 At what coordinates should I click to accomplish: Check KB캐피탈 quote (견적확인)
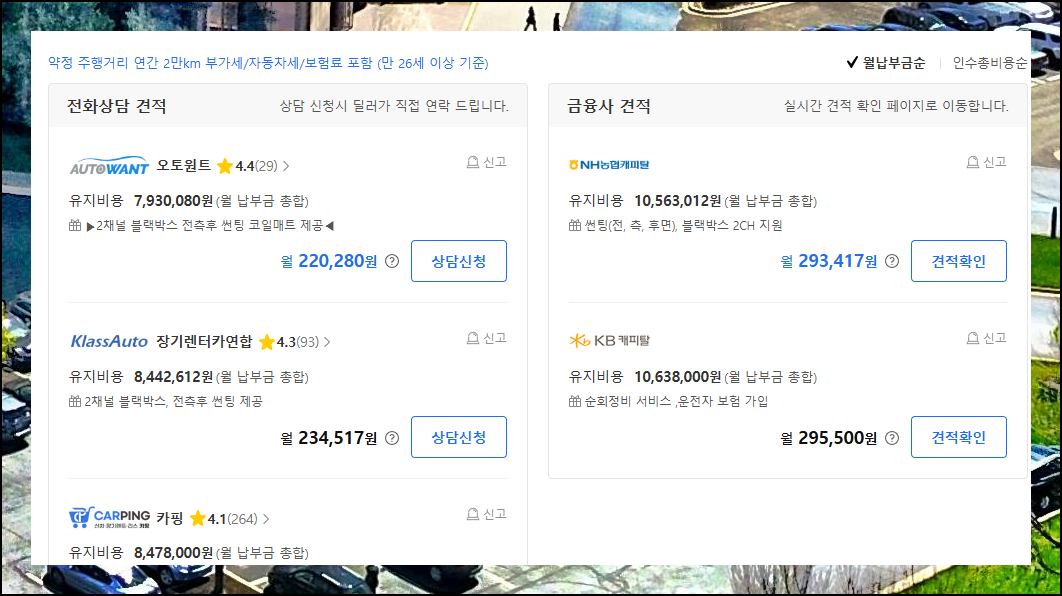pos(958,437)
